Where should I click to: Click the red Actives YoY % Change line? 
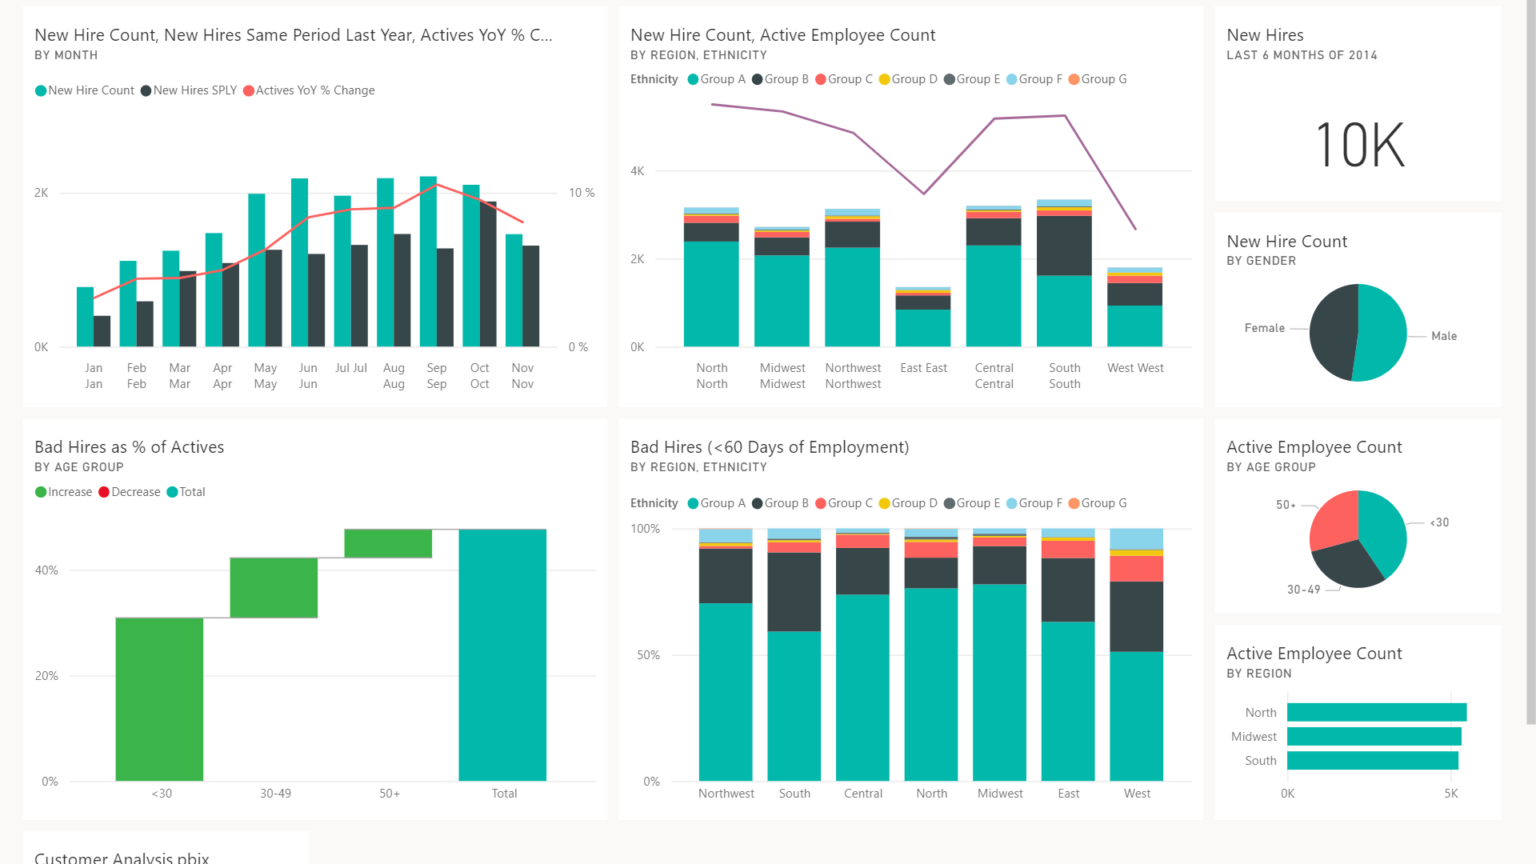tap(308, 217)
